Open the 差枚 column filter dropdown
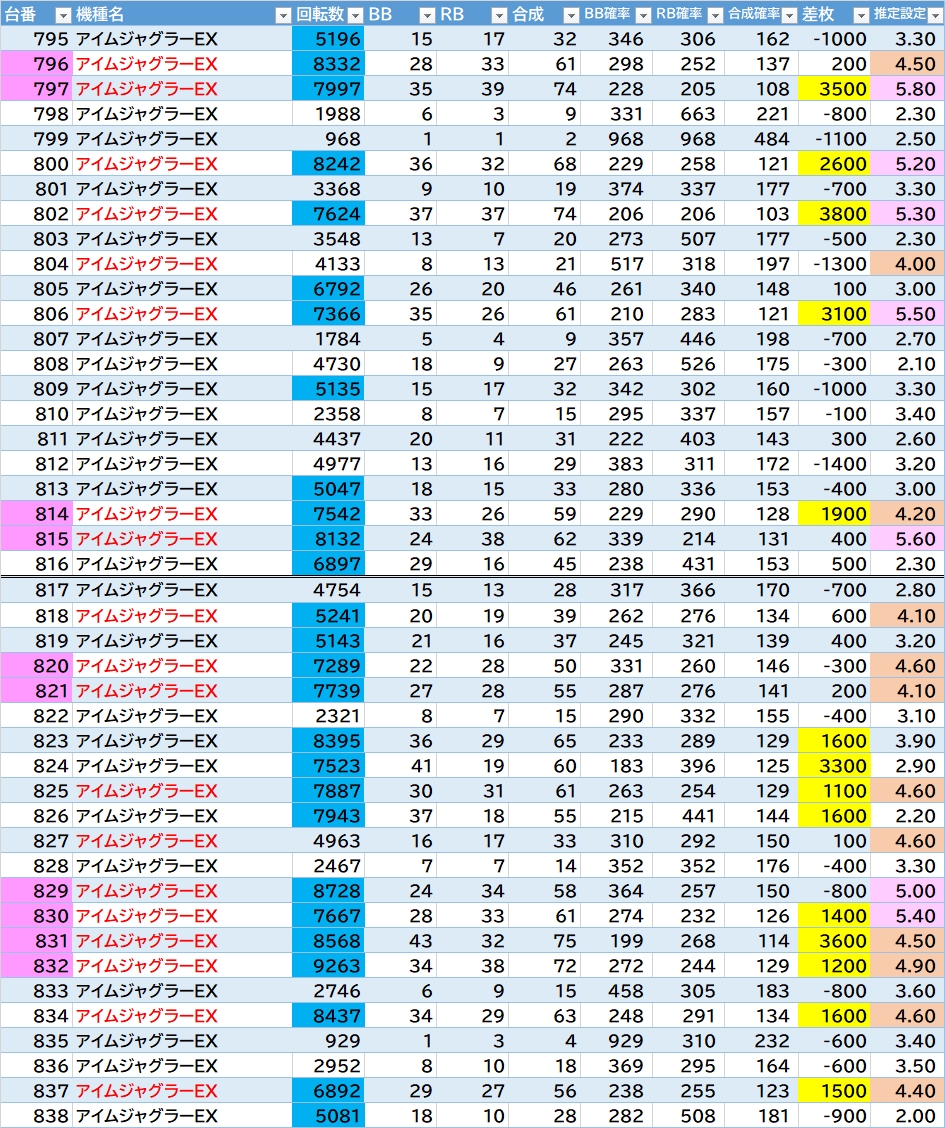Viewport: 945px width, 1128px height. pyautogui.click(x=861, y=15)
